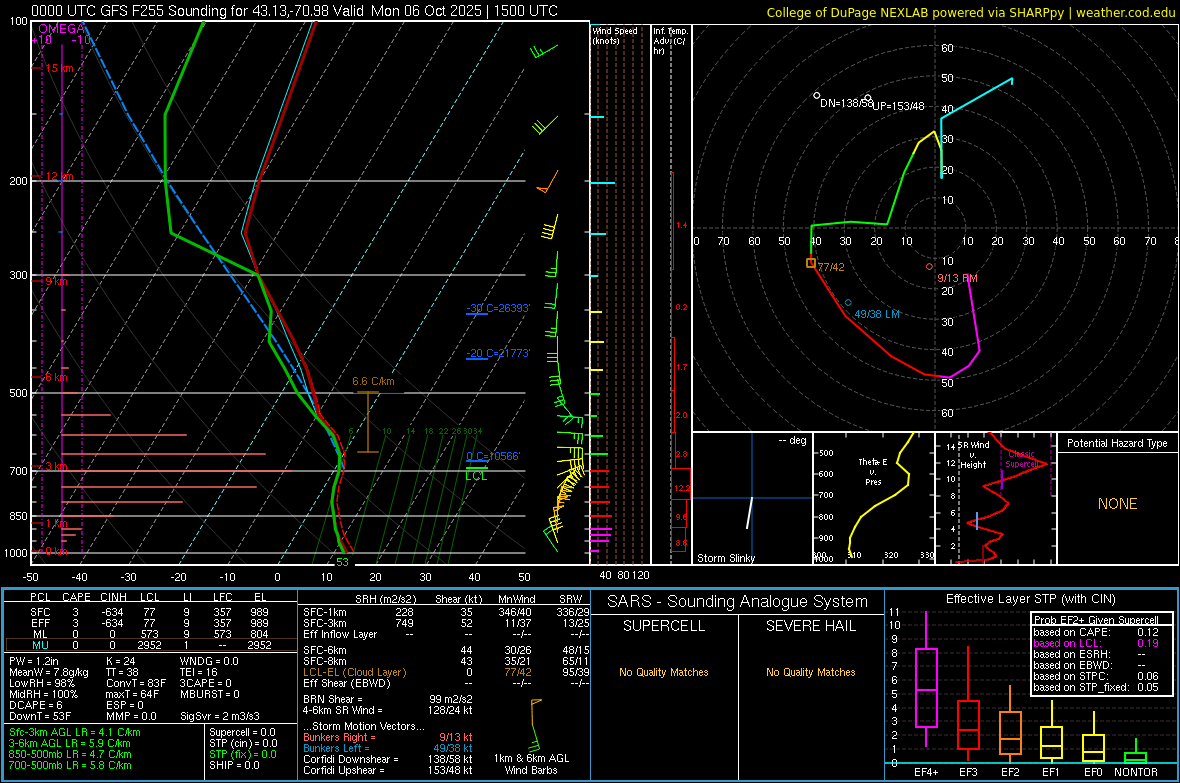
Task: Click the '-20 C=21773'' level label
Action: tap(498, 353)
